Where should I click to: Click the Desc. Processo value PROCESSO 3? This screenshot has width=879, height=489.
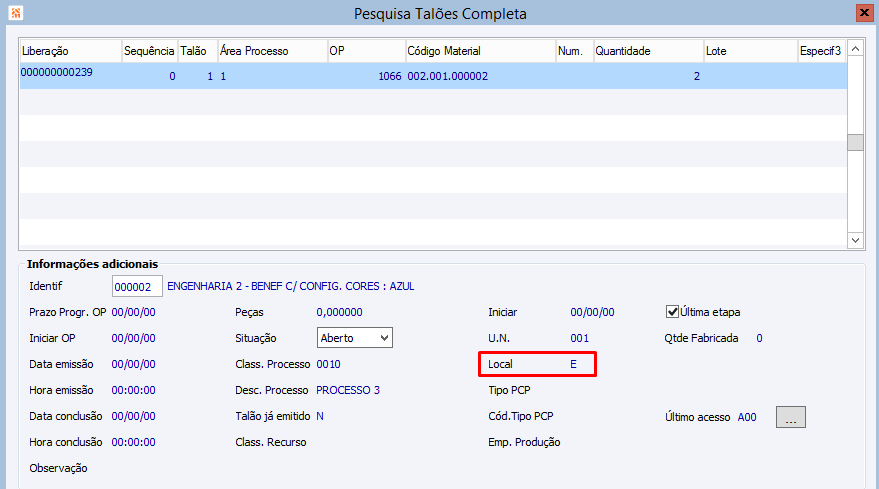pyautogui.click(x=348, y=390)
